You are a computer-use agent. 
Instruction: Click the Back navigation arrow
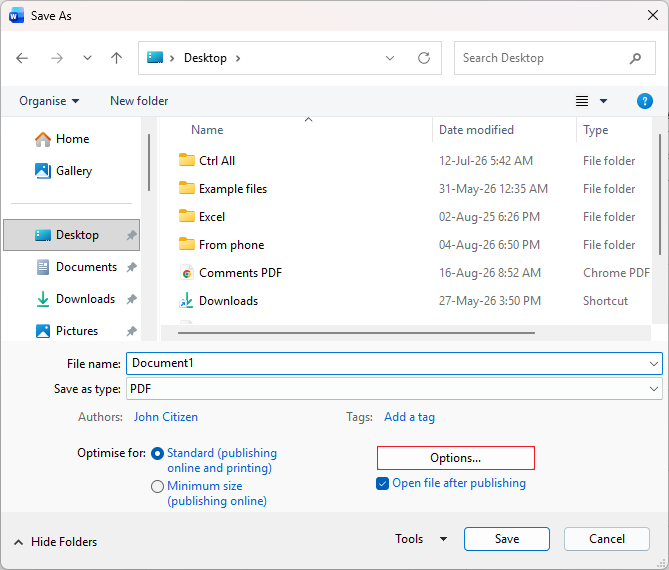[x=22, y=58]
